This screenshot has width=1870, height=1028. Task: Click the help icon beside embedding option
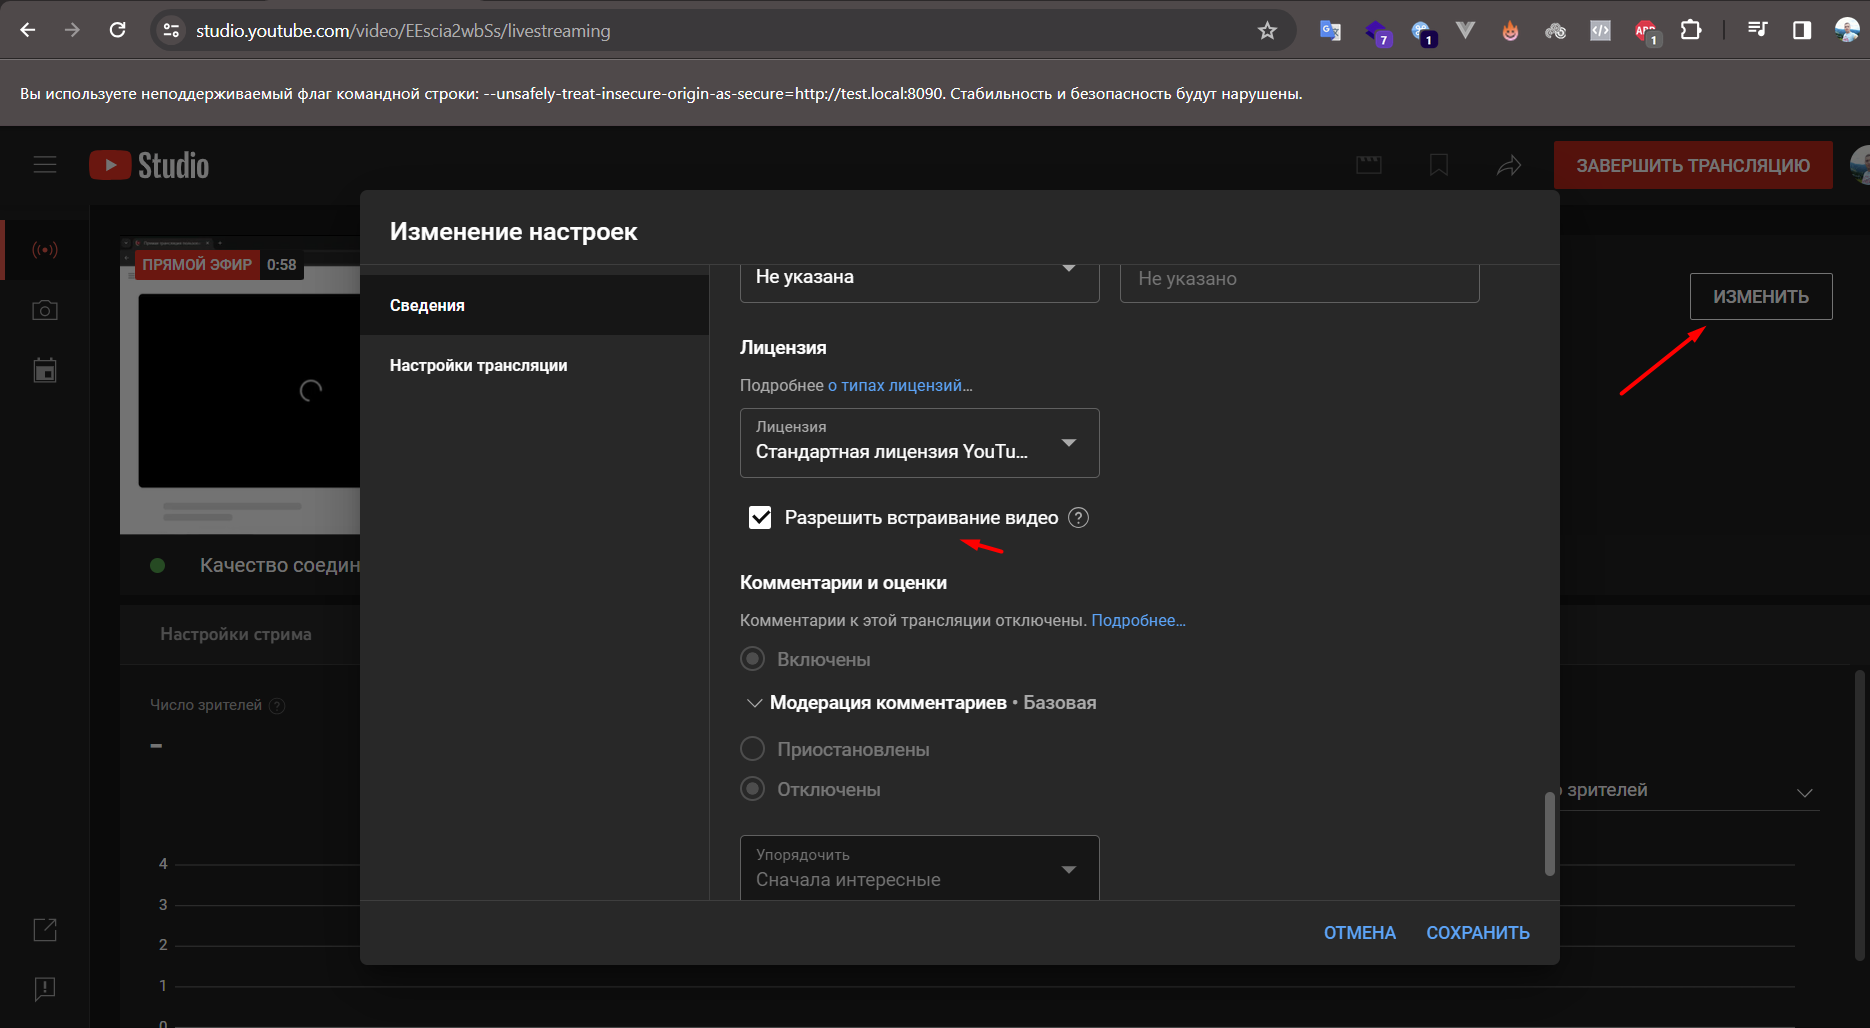click(x=1078, y=518)
